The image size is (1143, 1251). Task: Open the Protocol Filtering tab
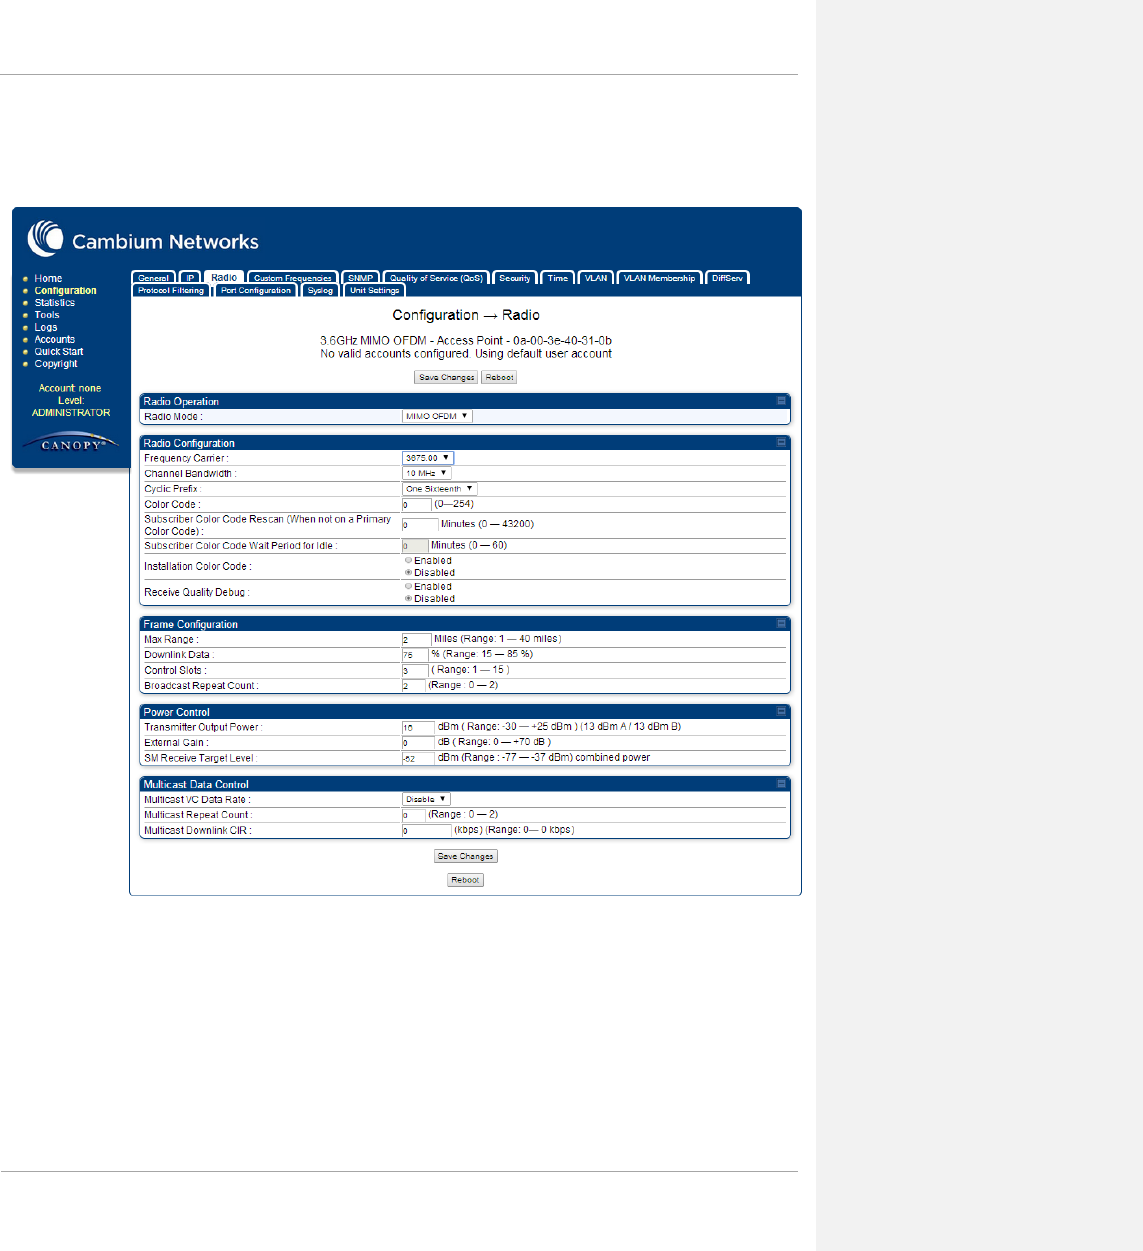[x=171, y=290]
